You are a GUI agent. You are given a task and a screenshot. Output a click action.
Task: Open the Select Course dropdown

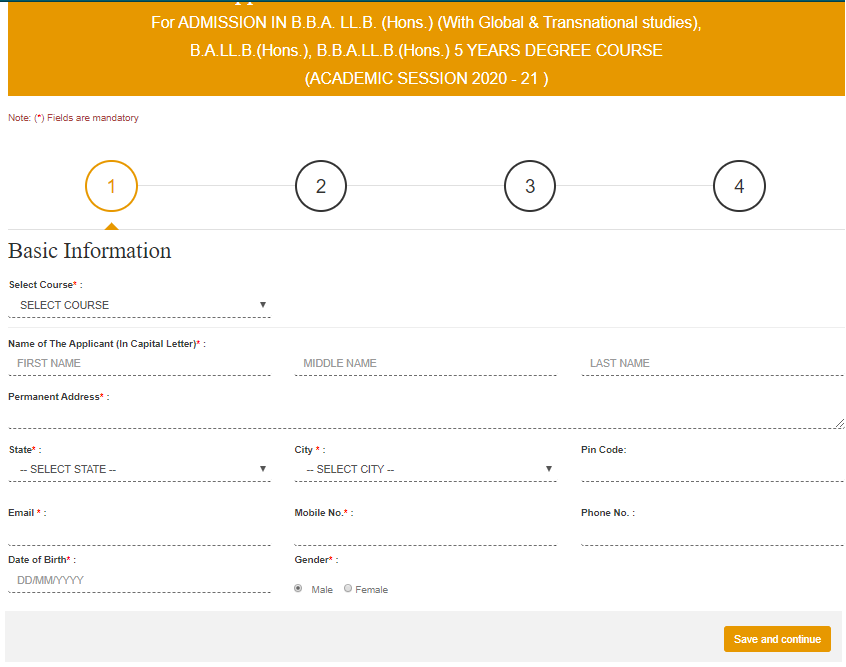(x=140, y=305)
